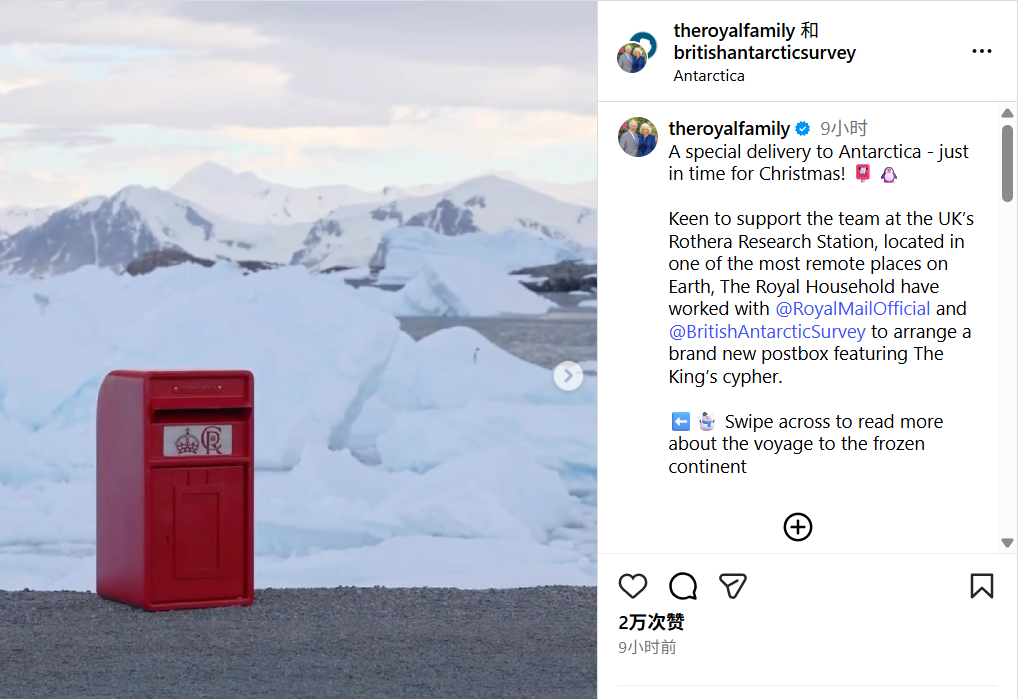
Task: Click the 9小时 timestamp beside username
Action: (x=843, y=129)
